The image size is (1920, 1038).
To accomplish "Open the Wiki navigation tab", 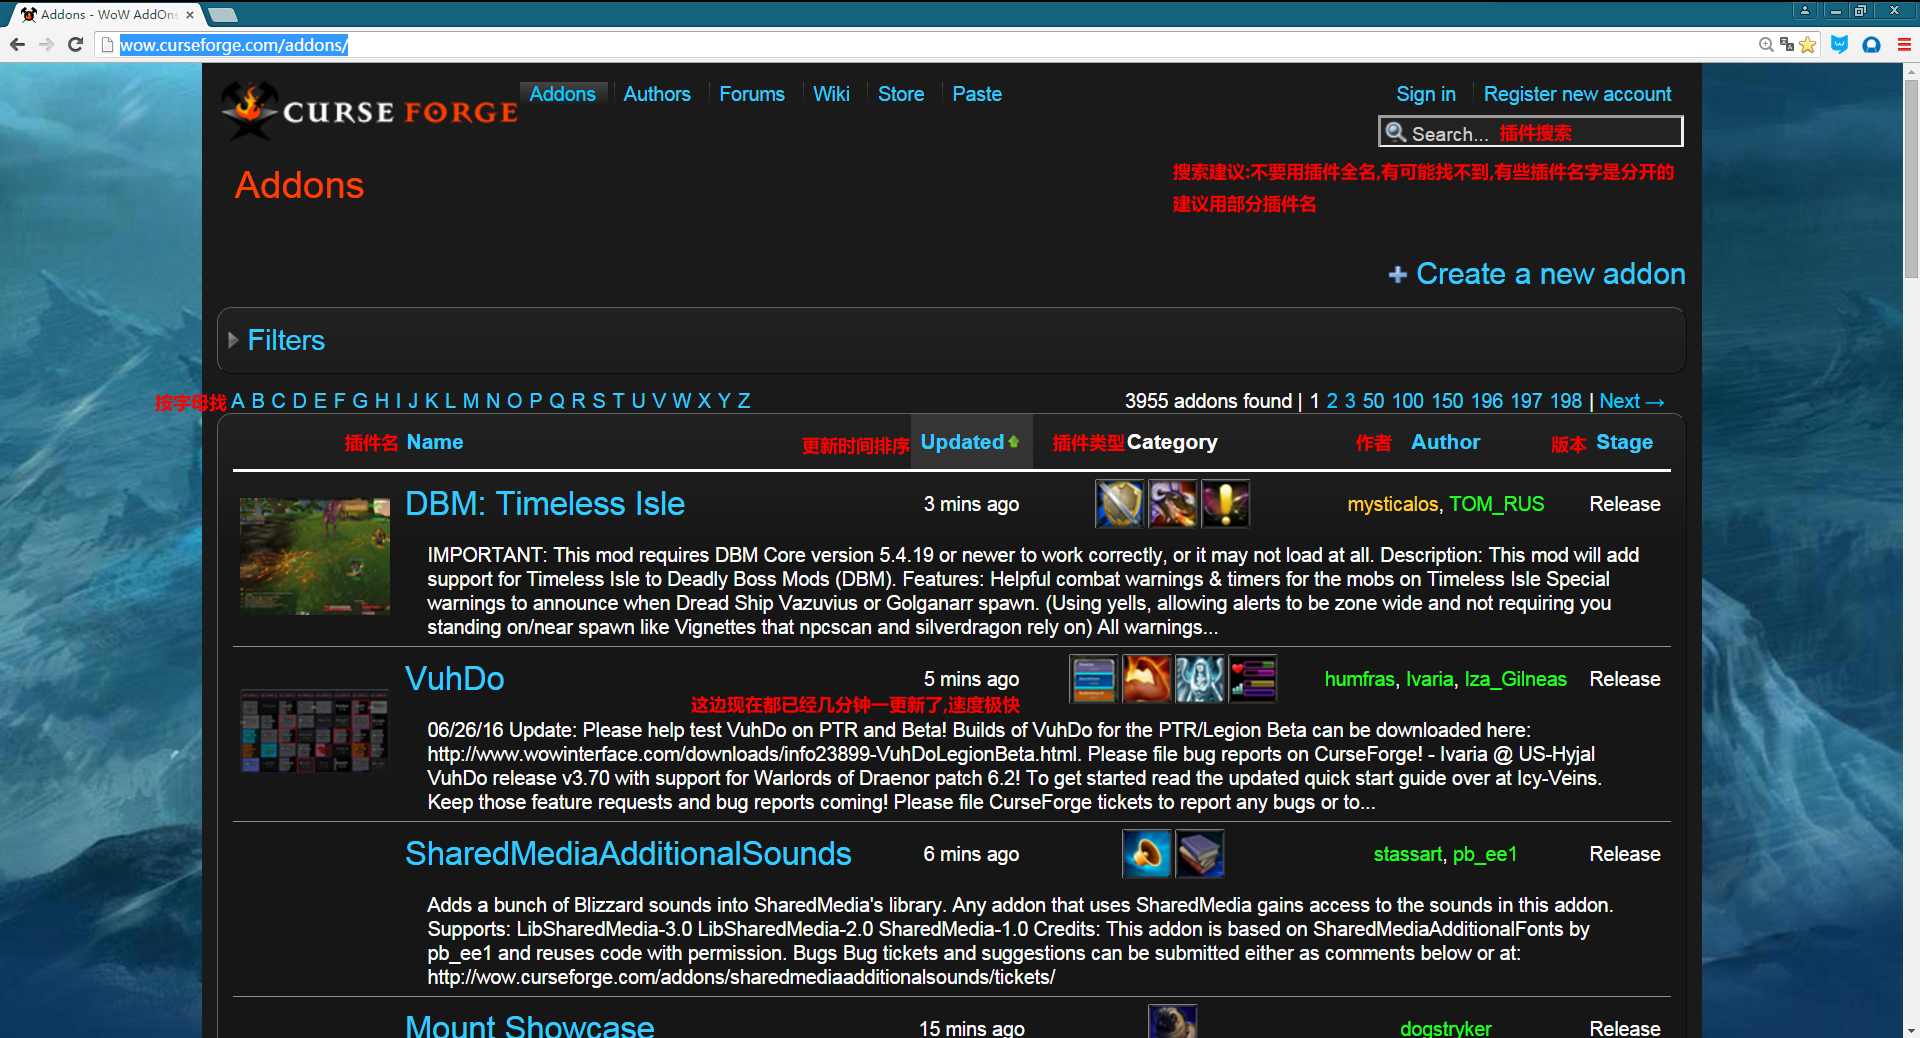I will (x=831, y=94).
